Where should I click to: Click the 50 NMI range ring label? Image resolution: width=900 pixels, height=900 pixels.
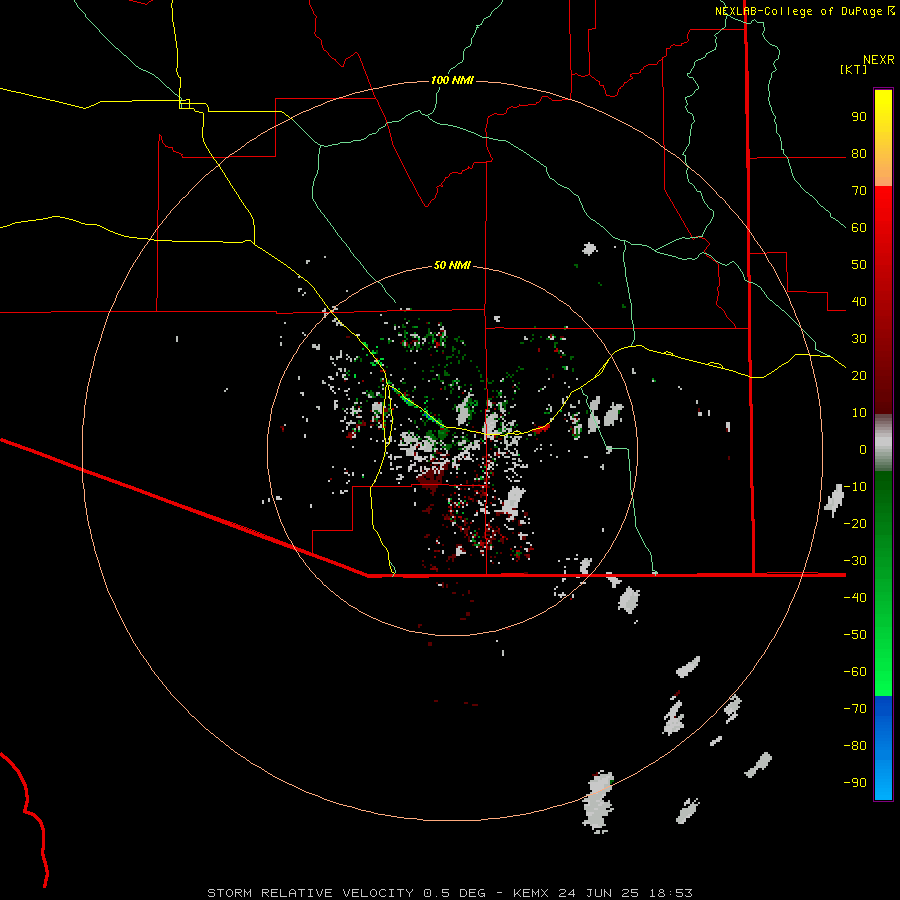pyautogui.click(x=452, y=265)
